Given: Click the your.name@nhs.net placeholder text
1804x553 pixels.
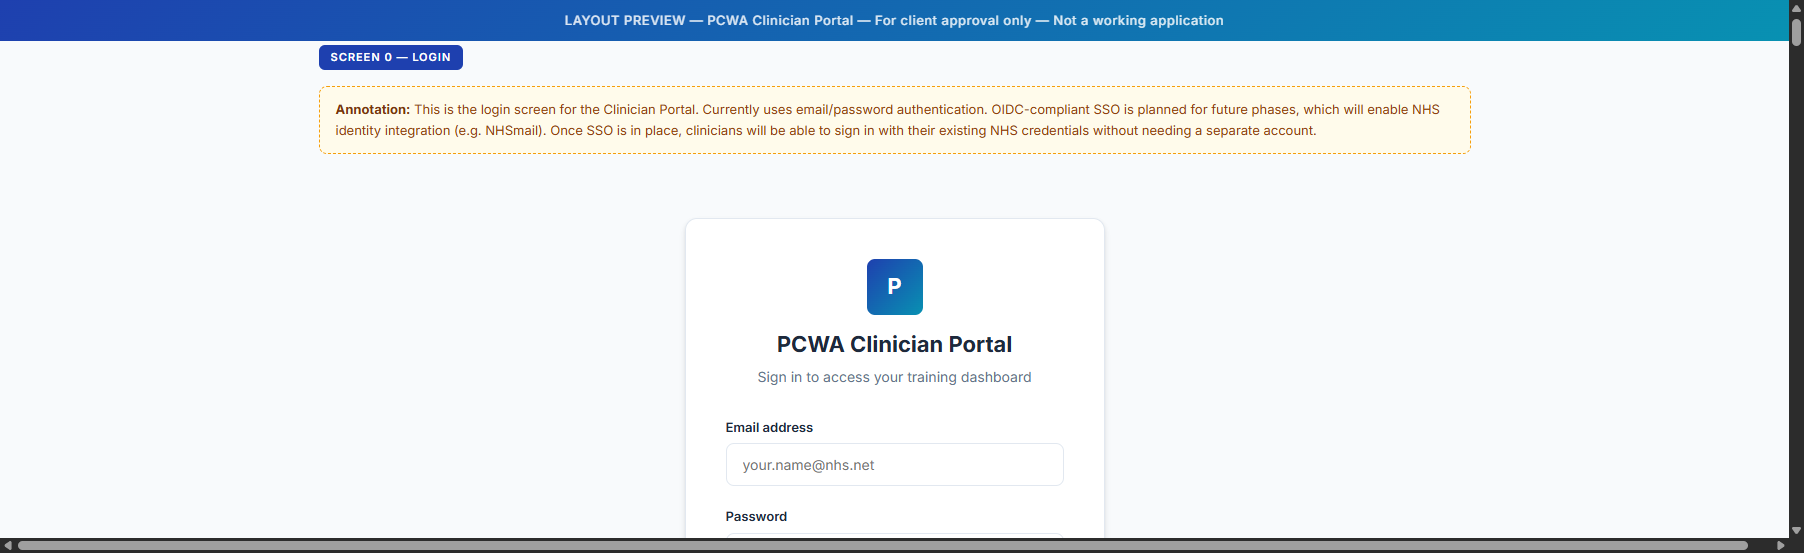Looking at the screenshot, I should 808,465.
